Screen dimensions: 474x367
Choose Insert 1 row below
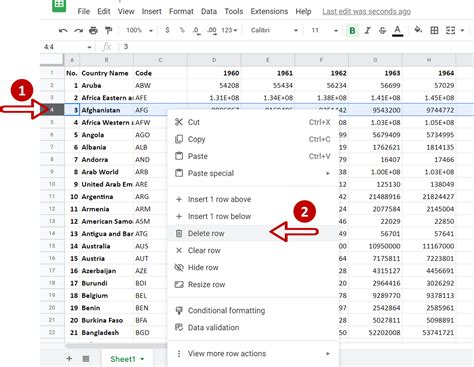coord(253,216)
